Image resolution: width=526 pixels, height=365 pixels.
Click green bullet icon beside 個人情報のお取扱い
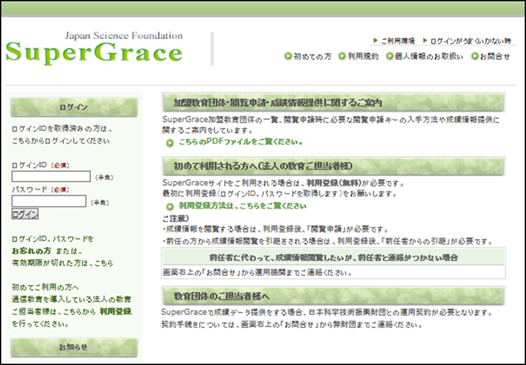click(x=389, y=56)
